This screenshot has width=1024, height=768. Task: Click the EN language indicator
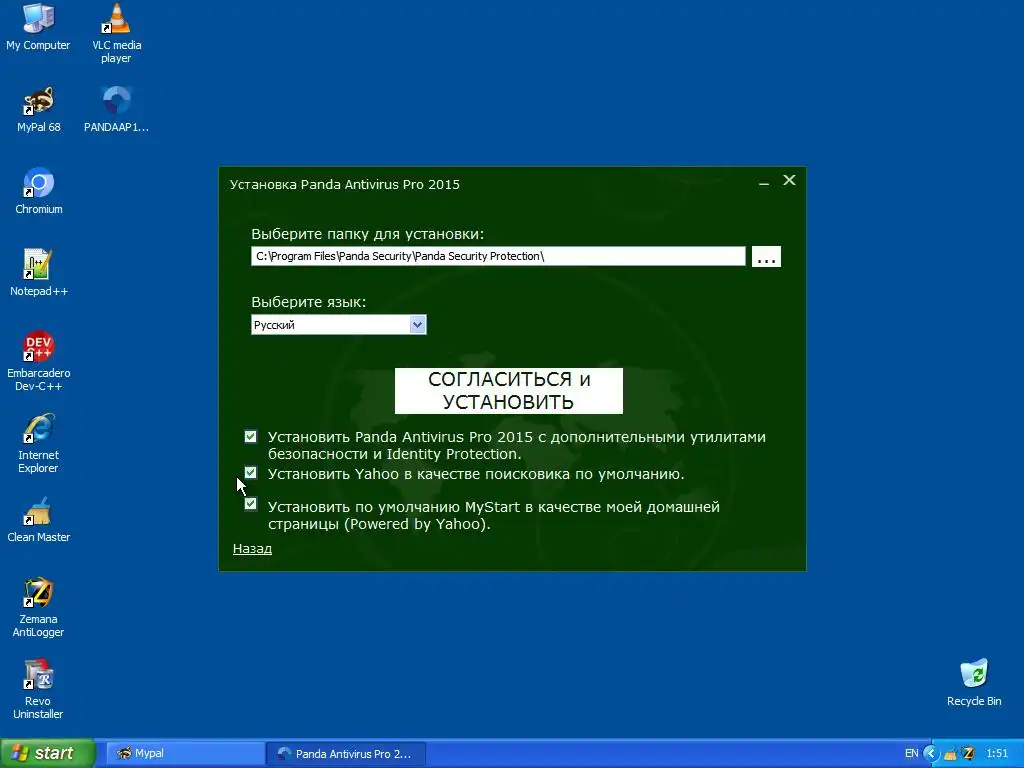click(x=912, y=754)
